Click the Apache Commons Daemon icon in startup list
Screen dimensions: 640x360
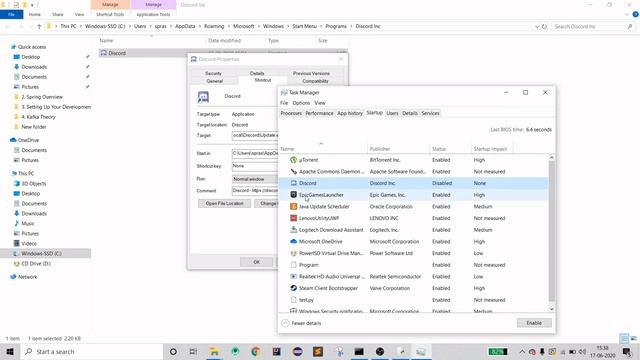pyautogui.click(x=293, y=171)
